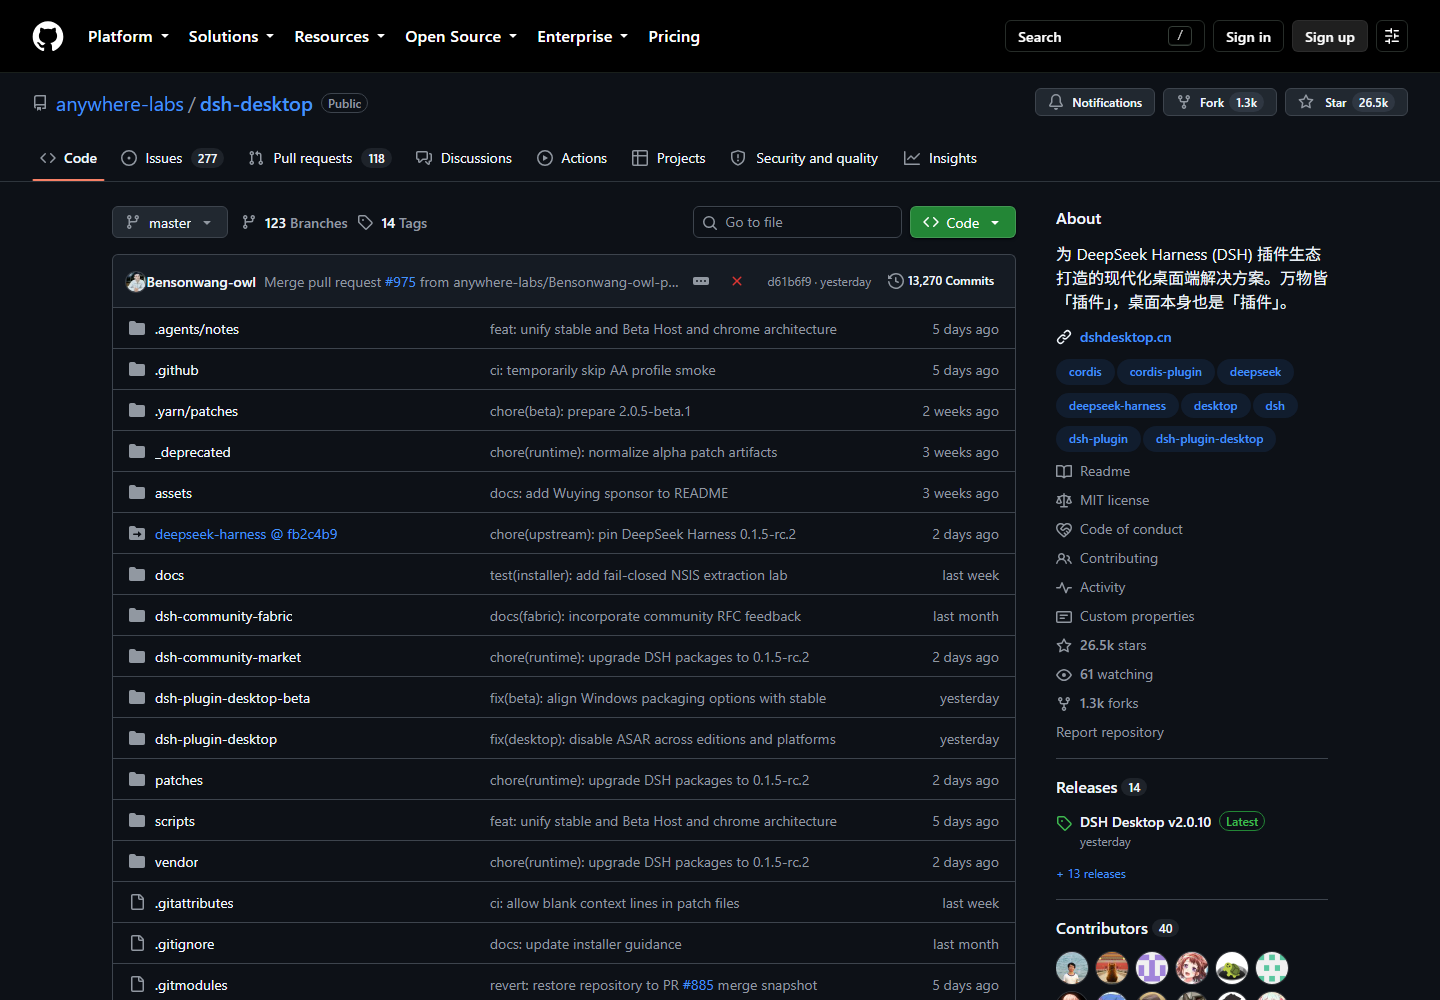Open commit "docs: add Wuying sponsor to README"
Screen dimensions: 1440x1000
609,493
